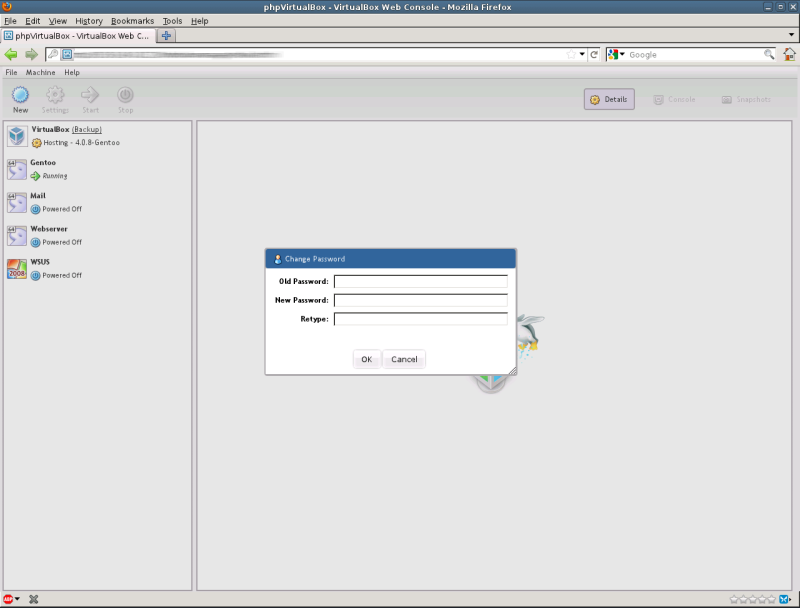The image size is (800, 608).
Task: Click the Adblock Plus status bar icon
Action: pos(8,599)
